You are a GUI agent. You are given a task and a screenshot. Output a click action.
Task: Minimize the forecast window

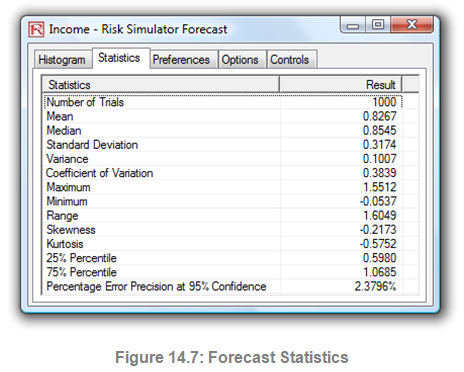353,25
